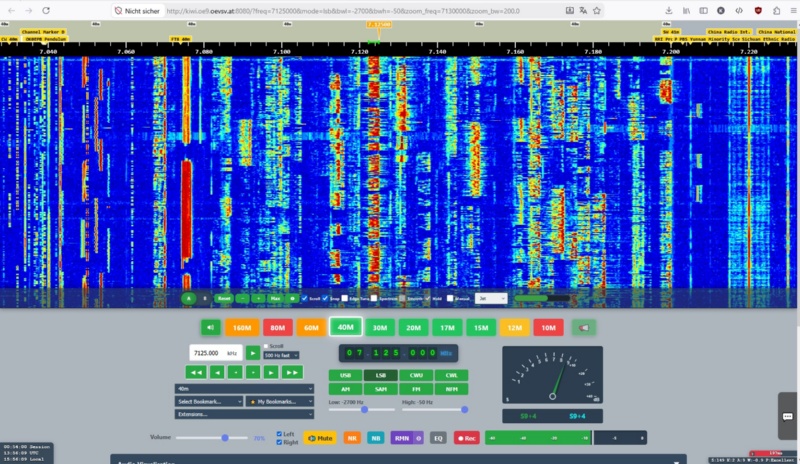Click the Volume slider handle
The height and width of the screenshot is (464, 800).
click(x=227, y=437)
